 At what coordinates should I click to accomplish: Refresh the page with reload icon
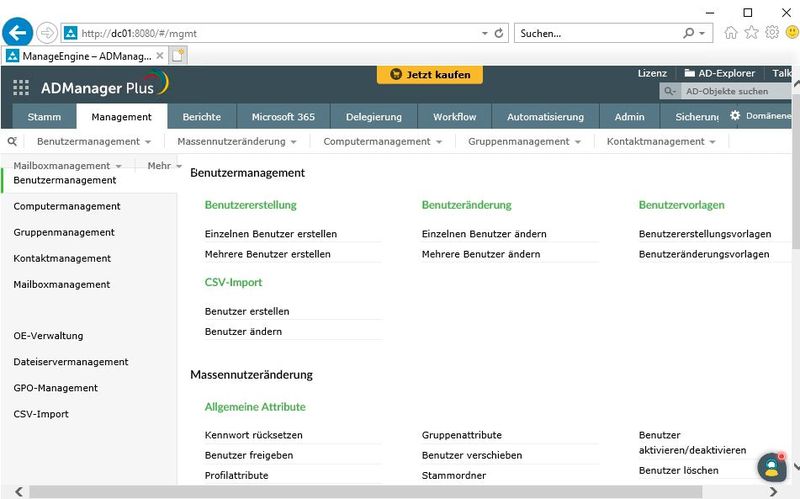click(x=499, y=33)
